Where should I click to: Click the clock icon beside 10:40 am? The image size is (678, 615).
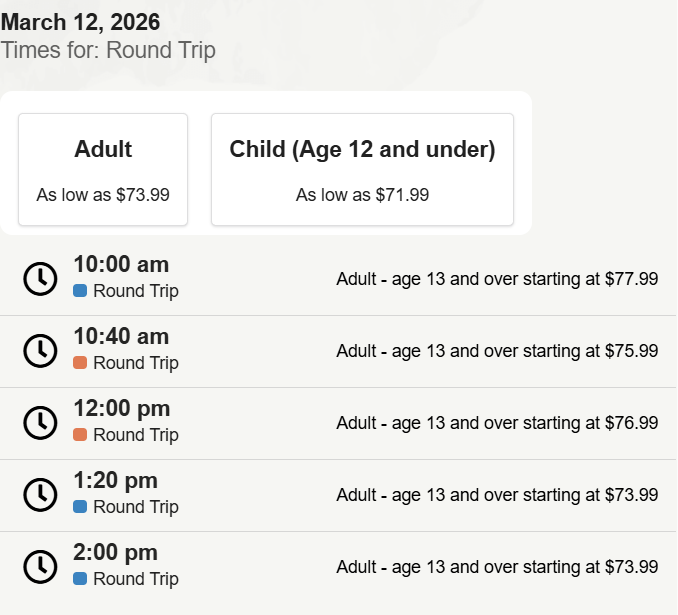point(40,351)
